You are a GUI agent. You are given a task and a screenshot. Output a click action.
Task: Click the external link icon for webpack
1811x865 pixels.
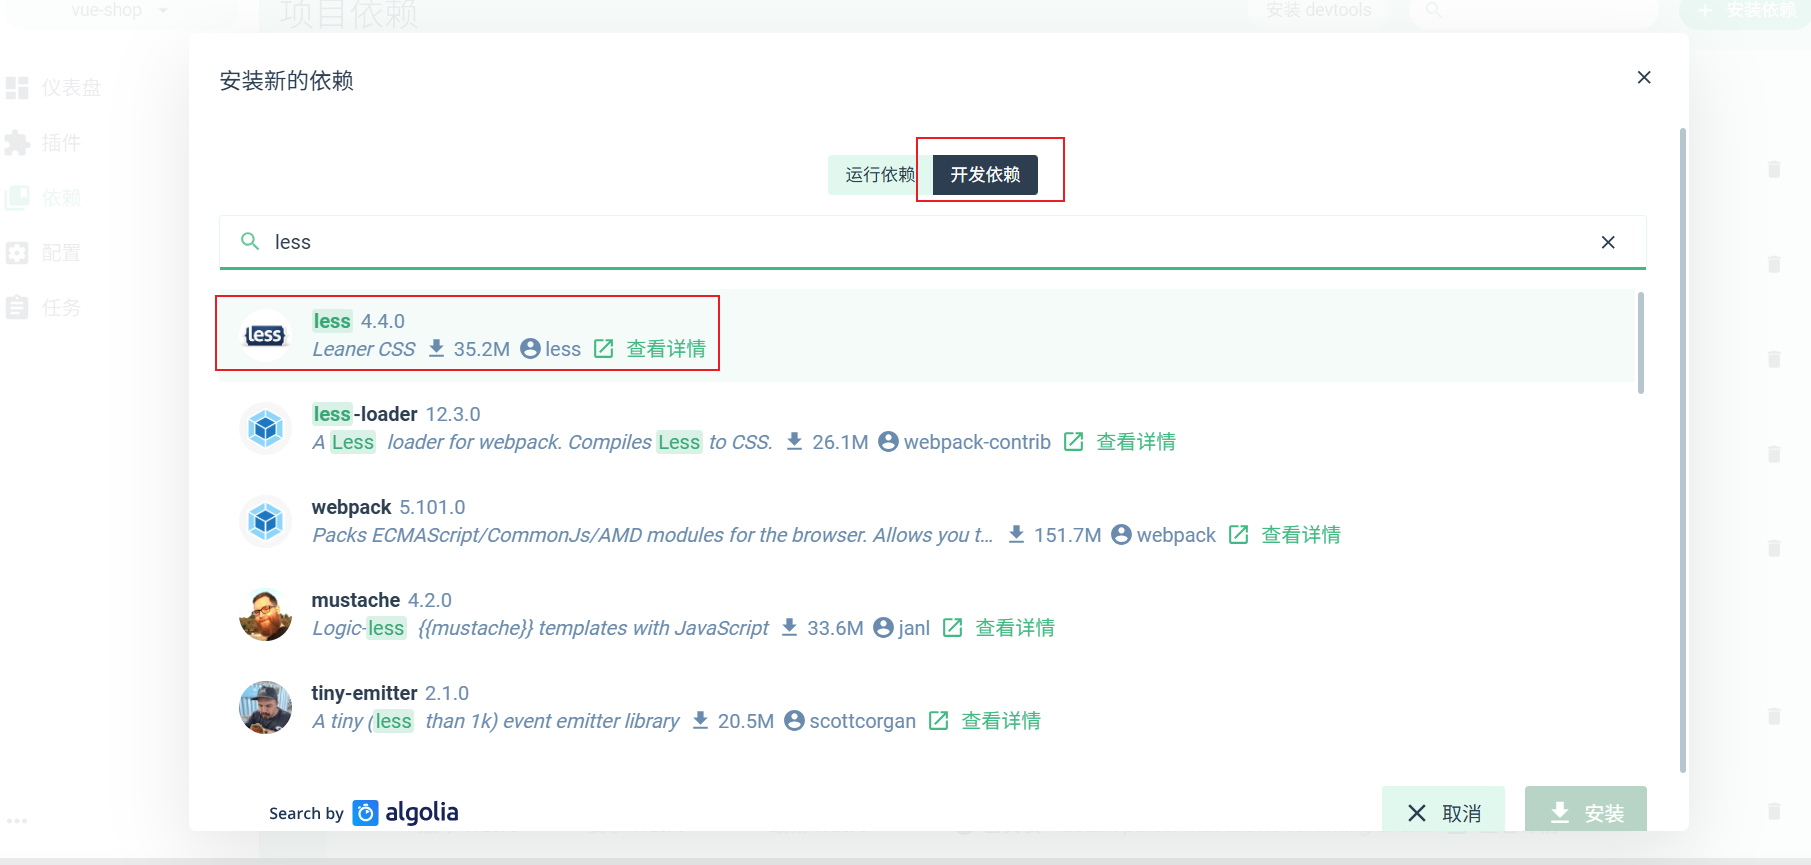coord(1238,534)
